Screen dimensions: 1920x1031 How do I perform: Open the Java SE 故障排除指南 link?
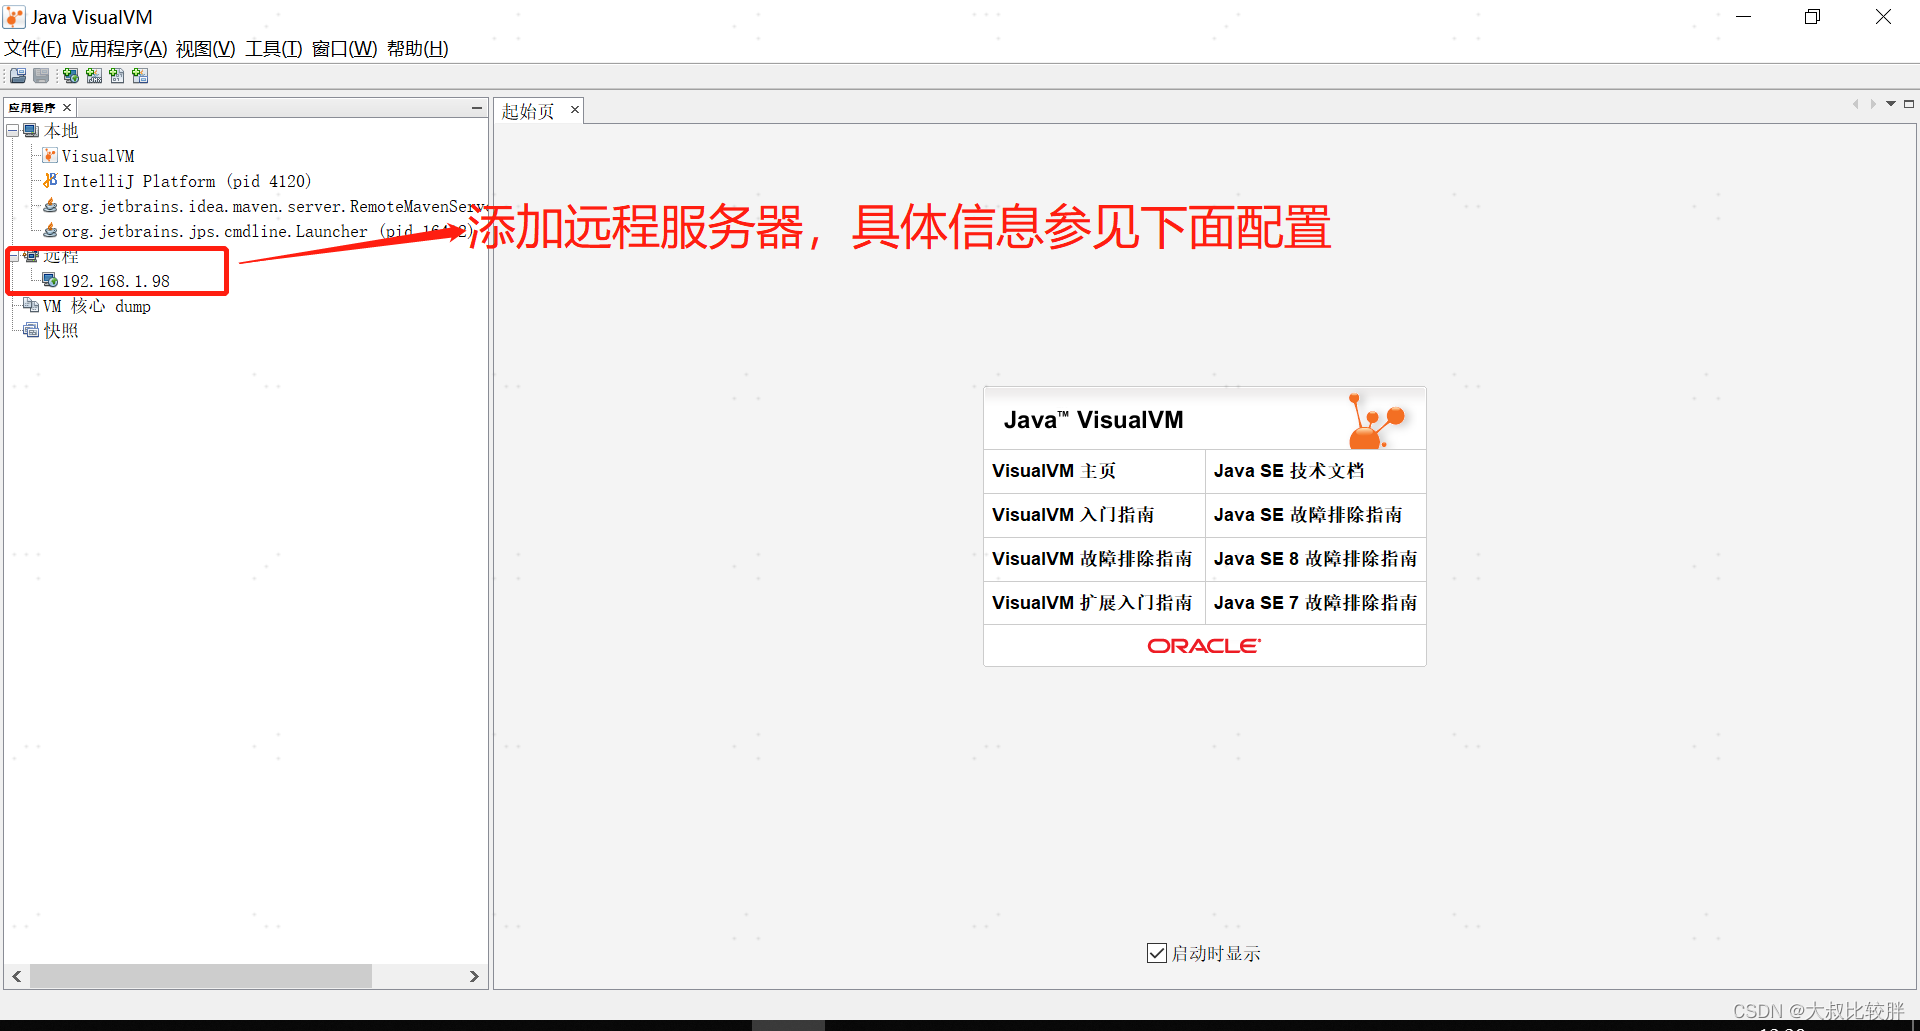pyautogui.click(x=1308, y=515)
